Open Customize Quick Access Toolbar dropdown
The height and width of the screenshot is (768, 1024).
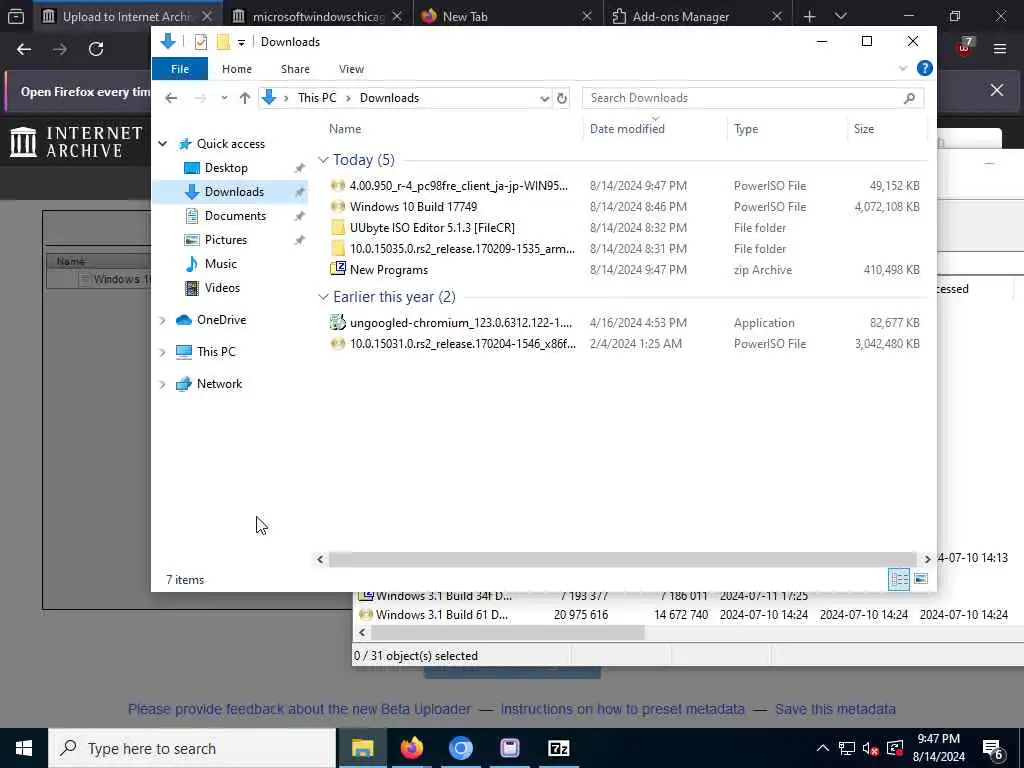click(241, 42)
